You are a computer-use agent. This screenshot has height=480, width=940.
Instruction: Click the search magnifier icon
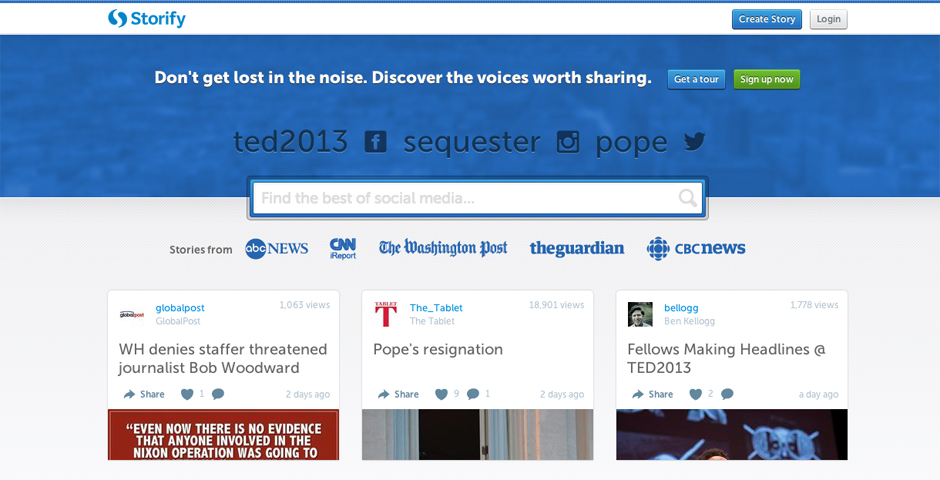point(688,198)
